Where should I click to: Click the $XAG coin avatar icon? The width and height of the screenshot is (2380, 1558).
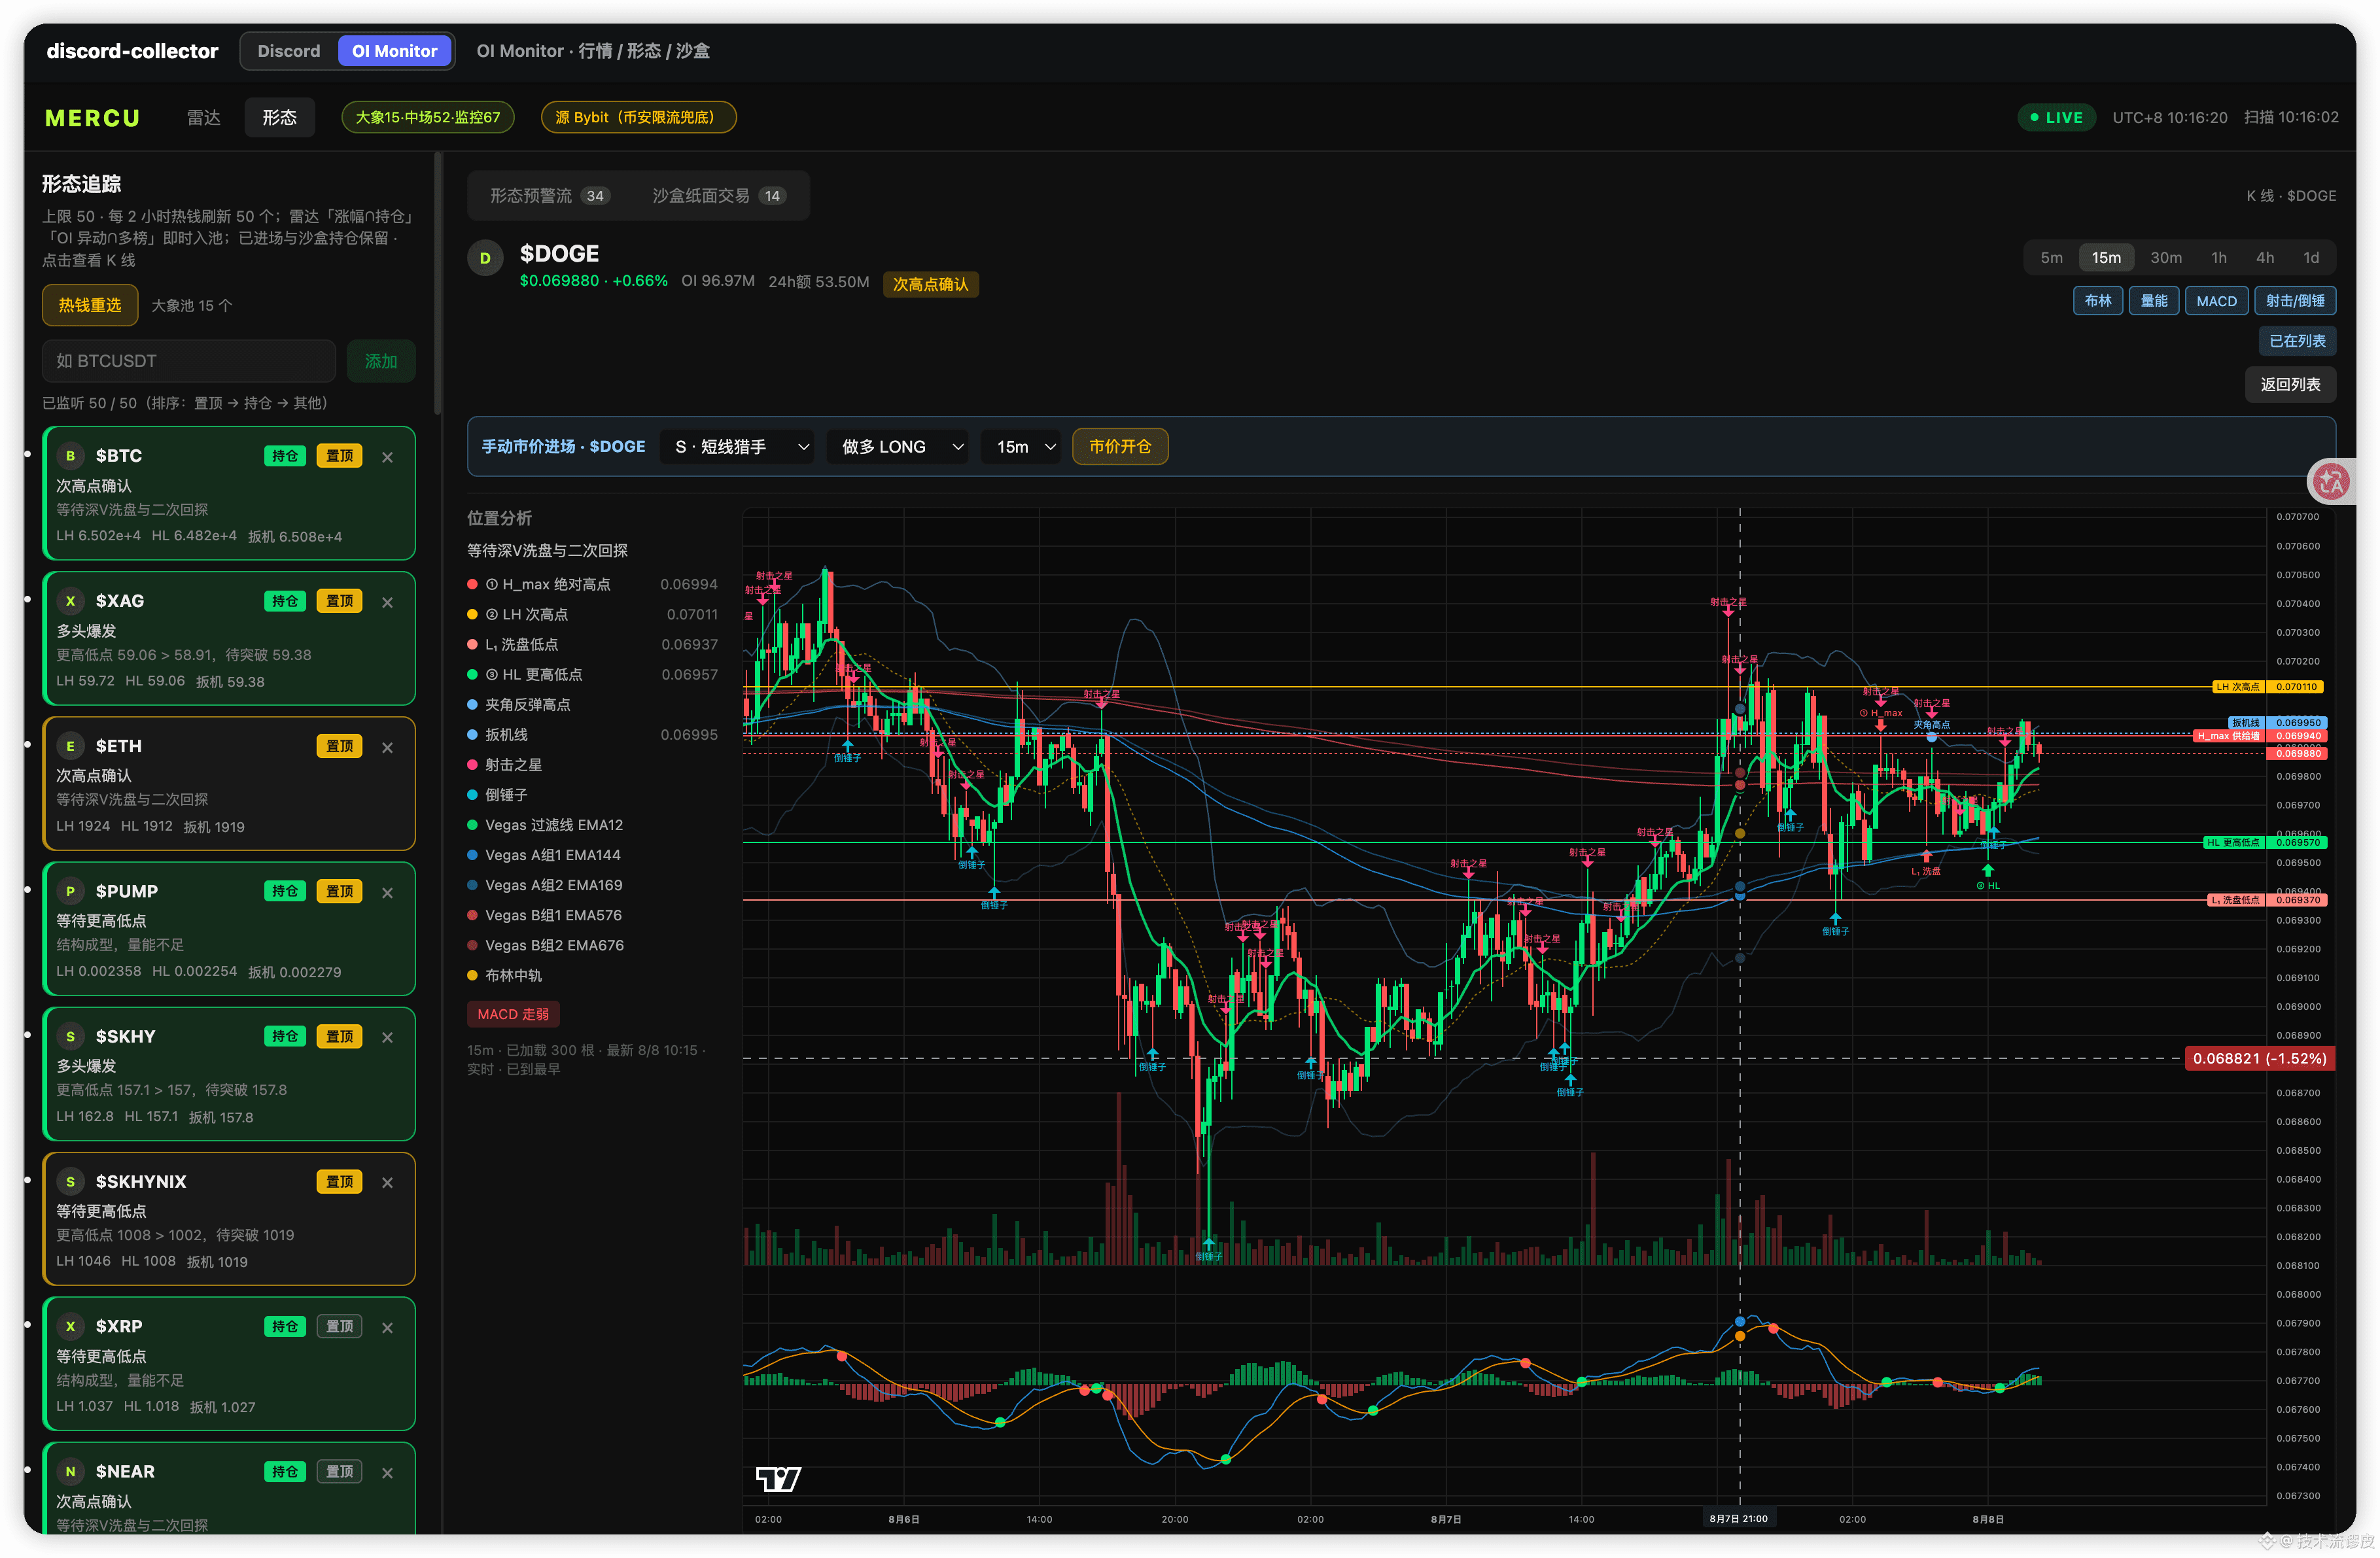coord(70,601)
